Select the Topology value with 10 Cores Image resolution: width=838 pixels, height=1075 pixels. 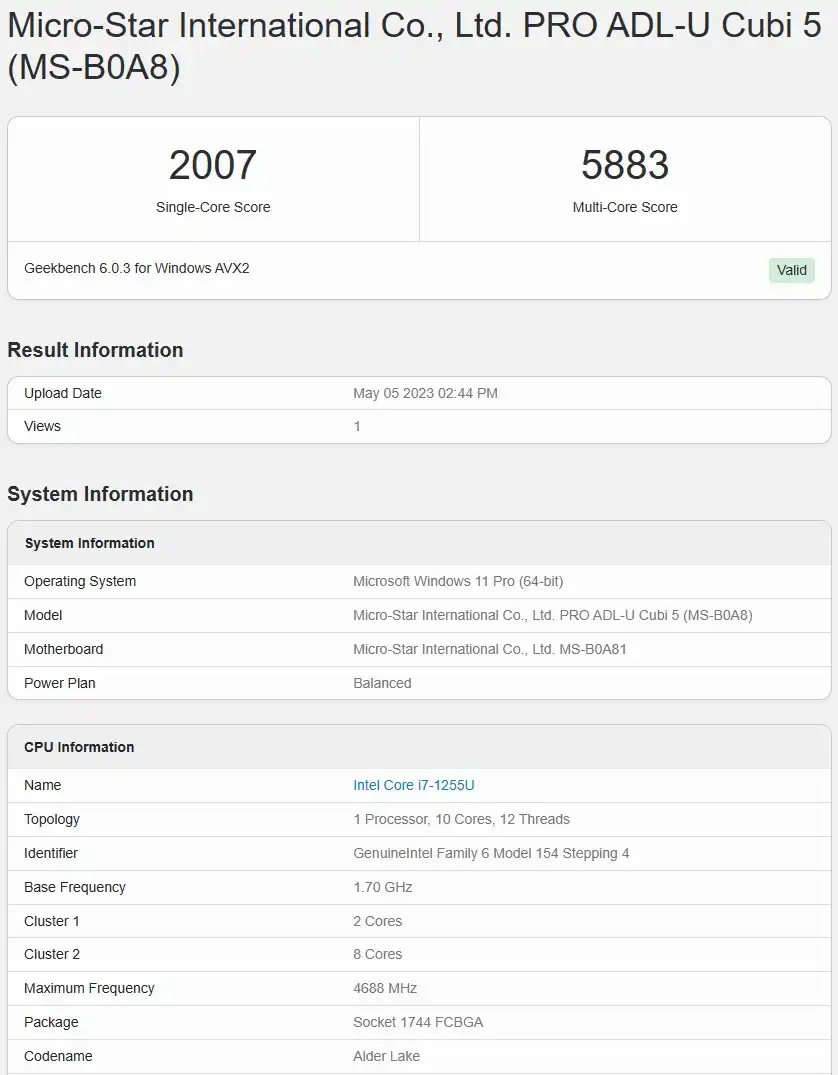[x=461, y=819]
